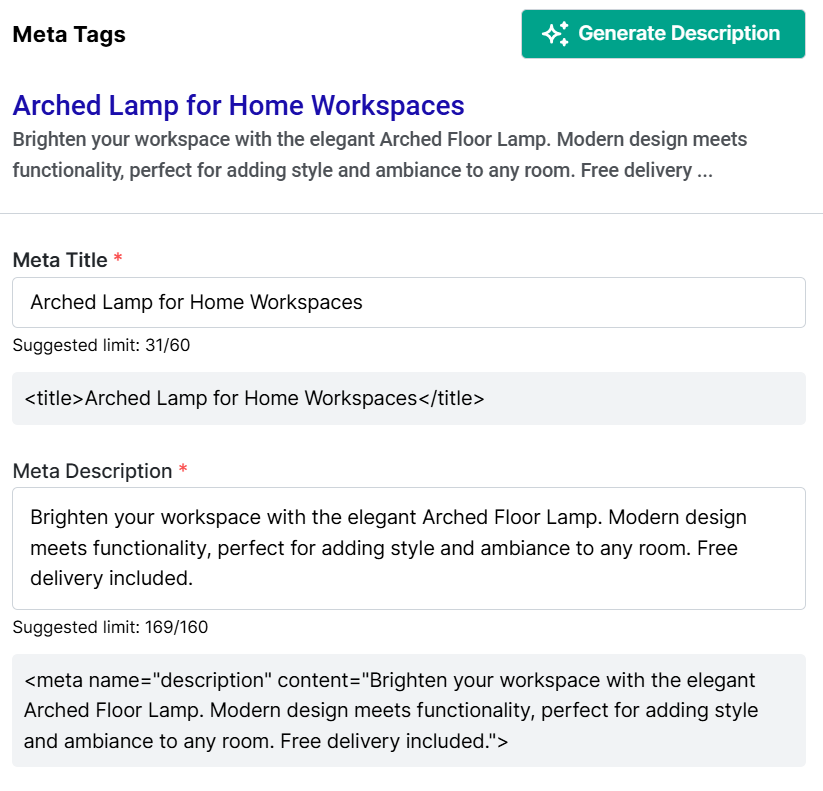Select the title tag code snippet
Screen dimensions: 823x791
pos(409,398)
